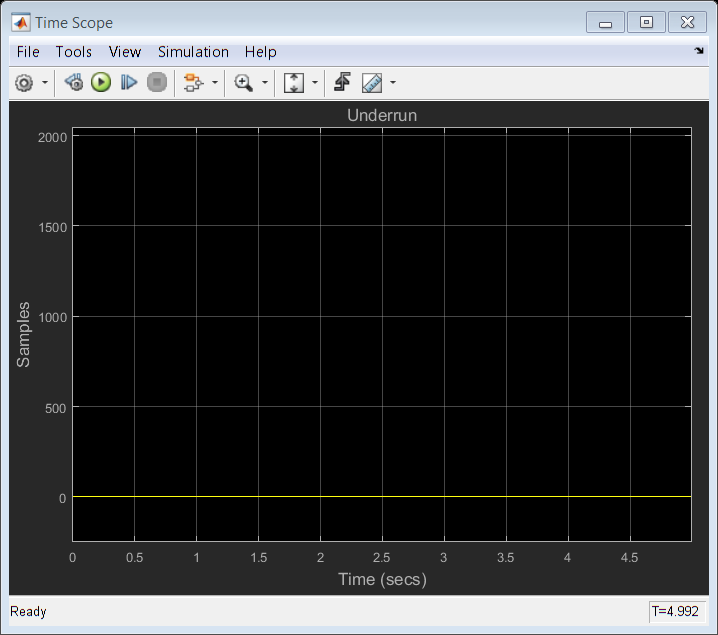Step forward the simulation

129,82
